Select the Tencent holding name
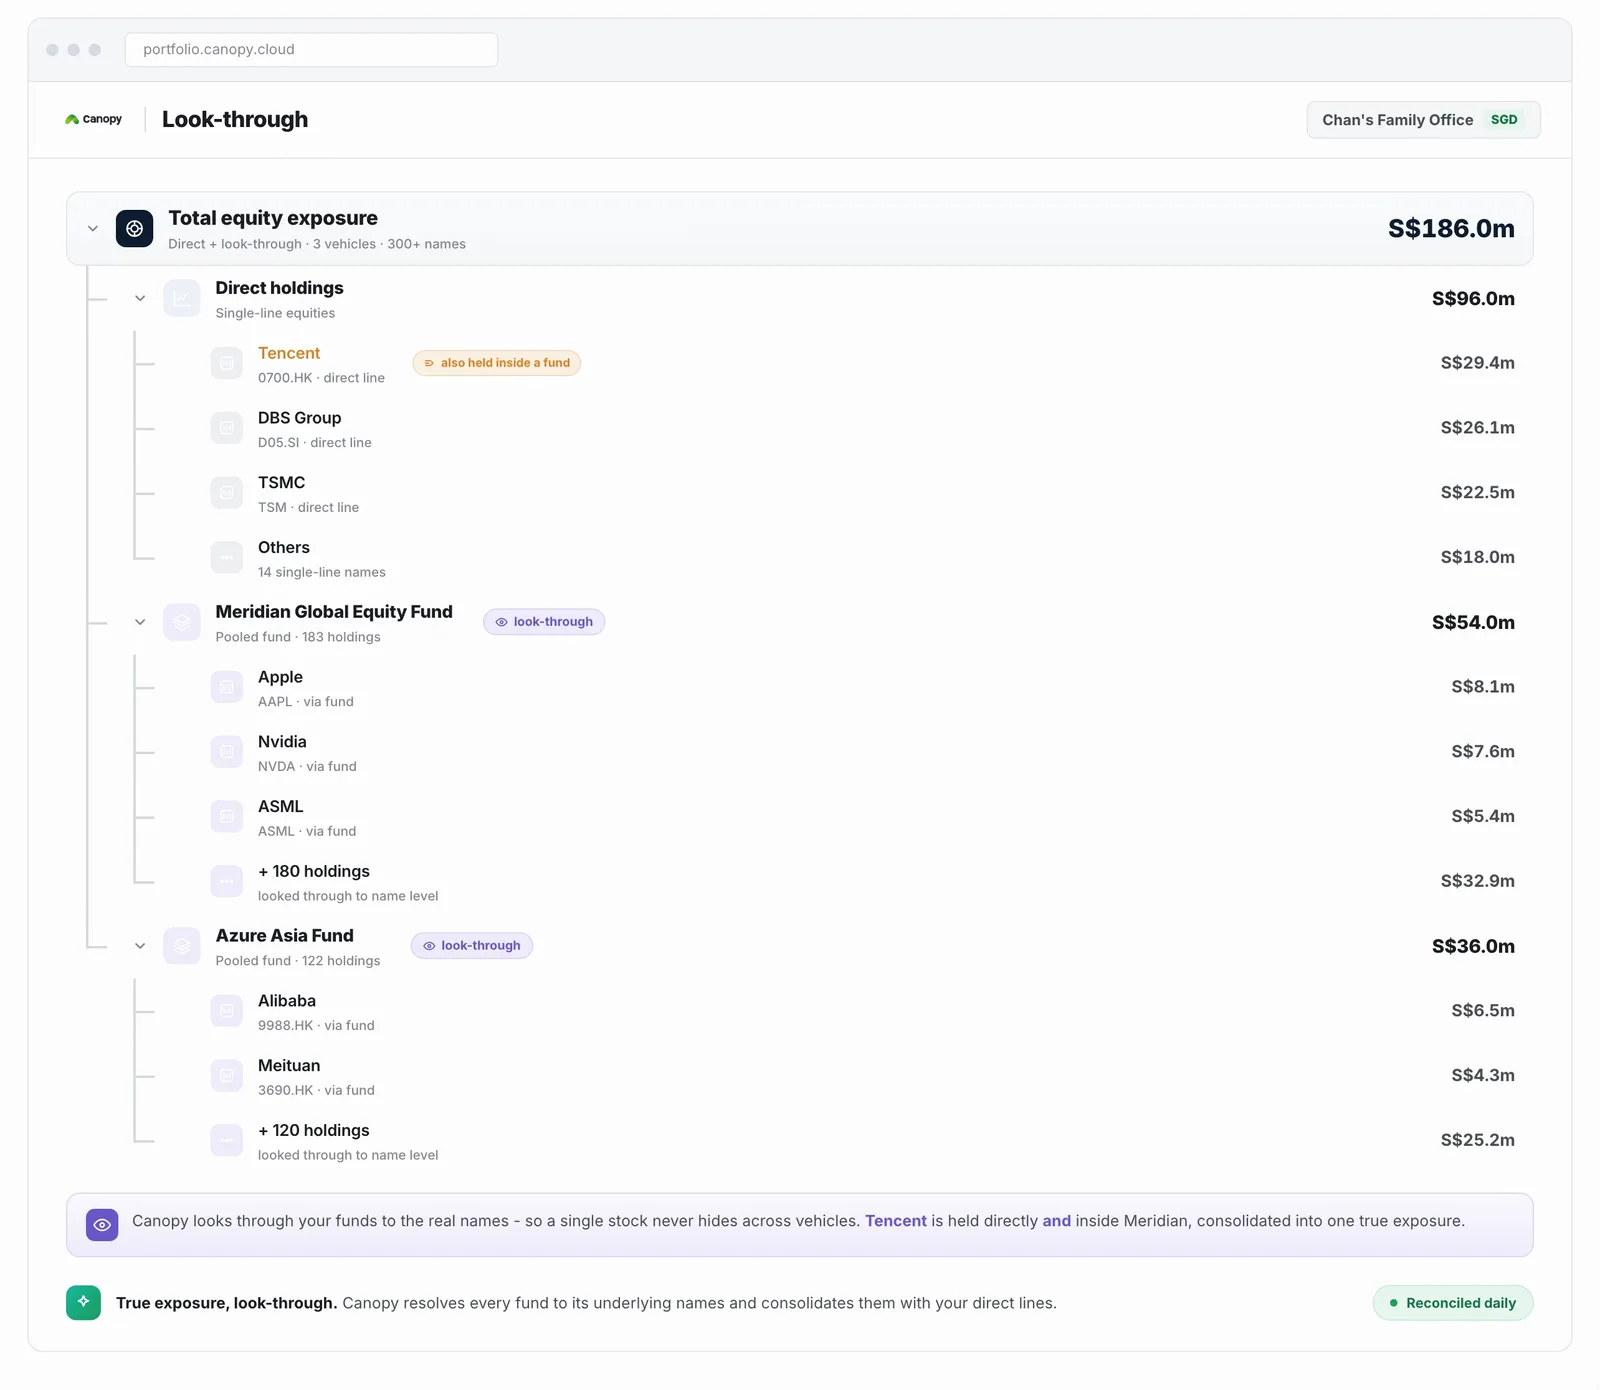 click(289, 353)
